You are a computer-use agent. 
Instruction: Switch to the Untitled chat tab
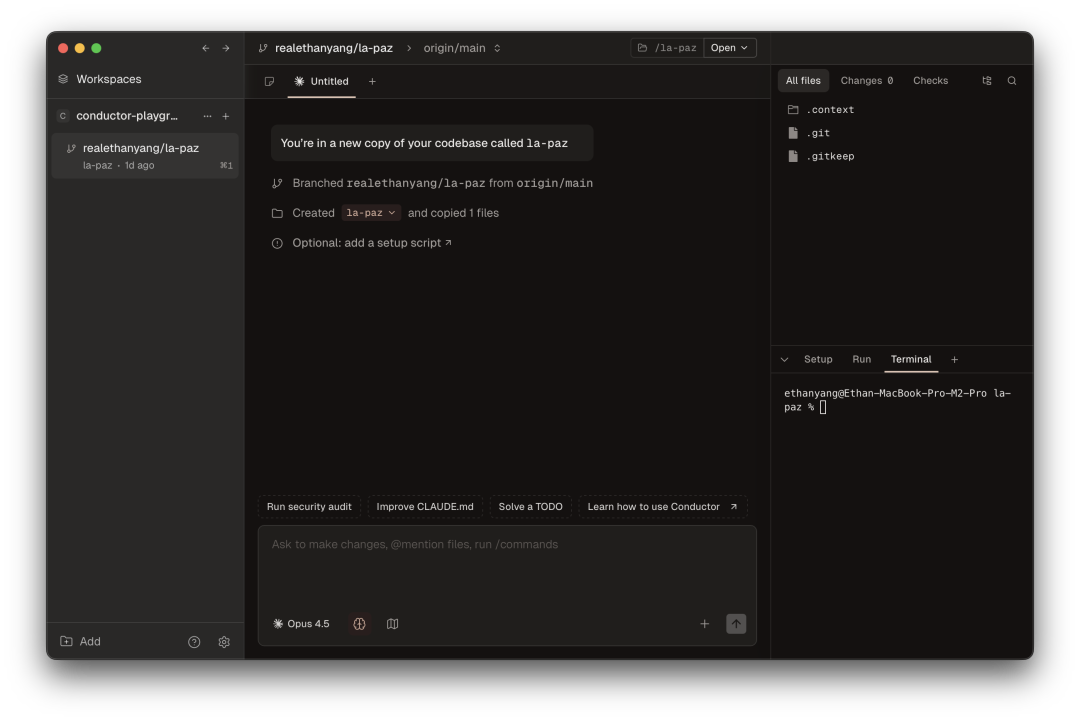pyautogui.click(x=322, y=81)
